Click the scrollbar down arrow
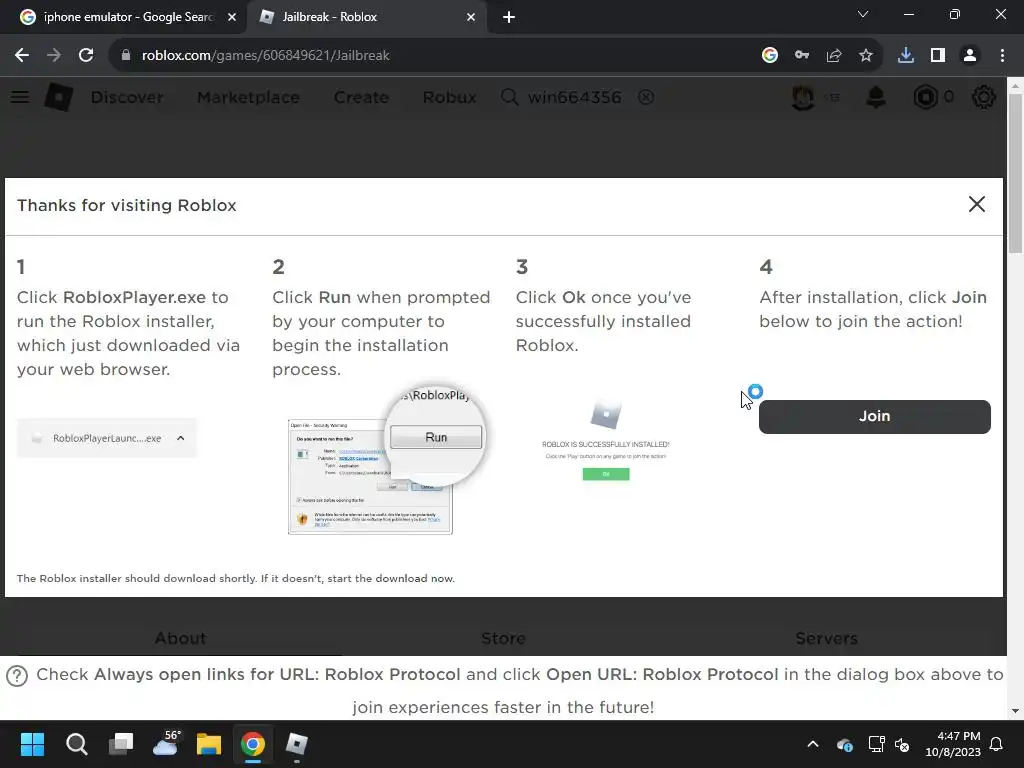This screenshot has height=768, width=1024. [x=1016, y=711]
